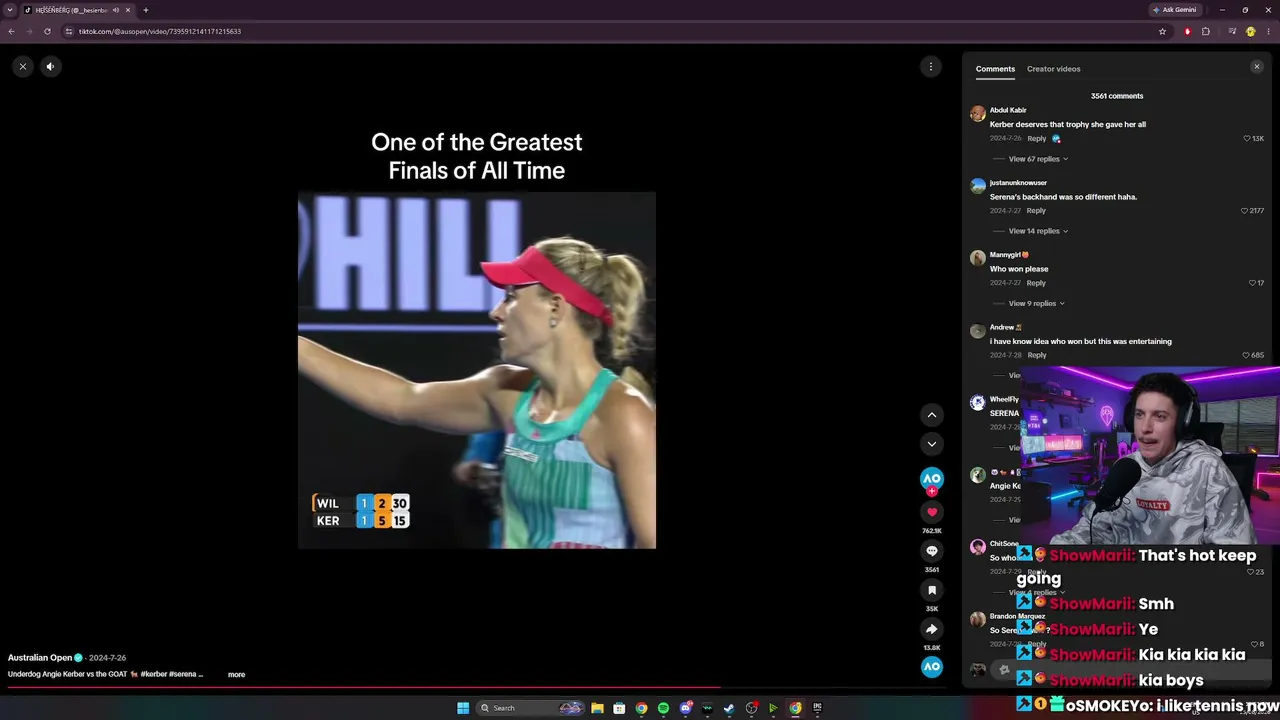Switch to the Comments tab
Image resolution: width=1280 pixels, height=720 pixels.
click(995, 69)
